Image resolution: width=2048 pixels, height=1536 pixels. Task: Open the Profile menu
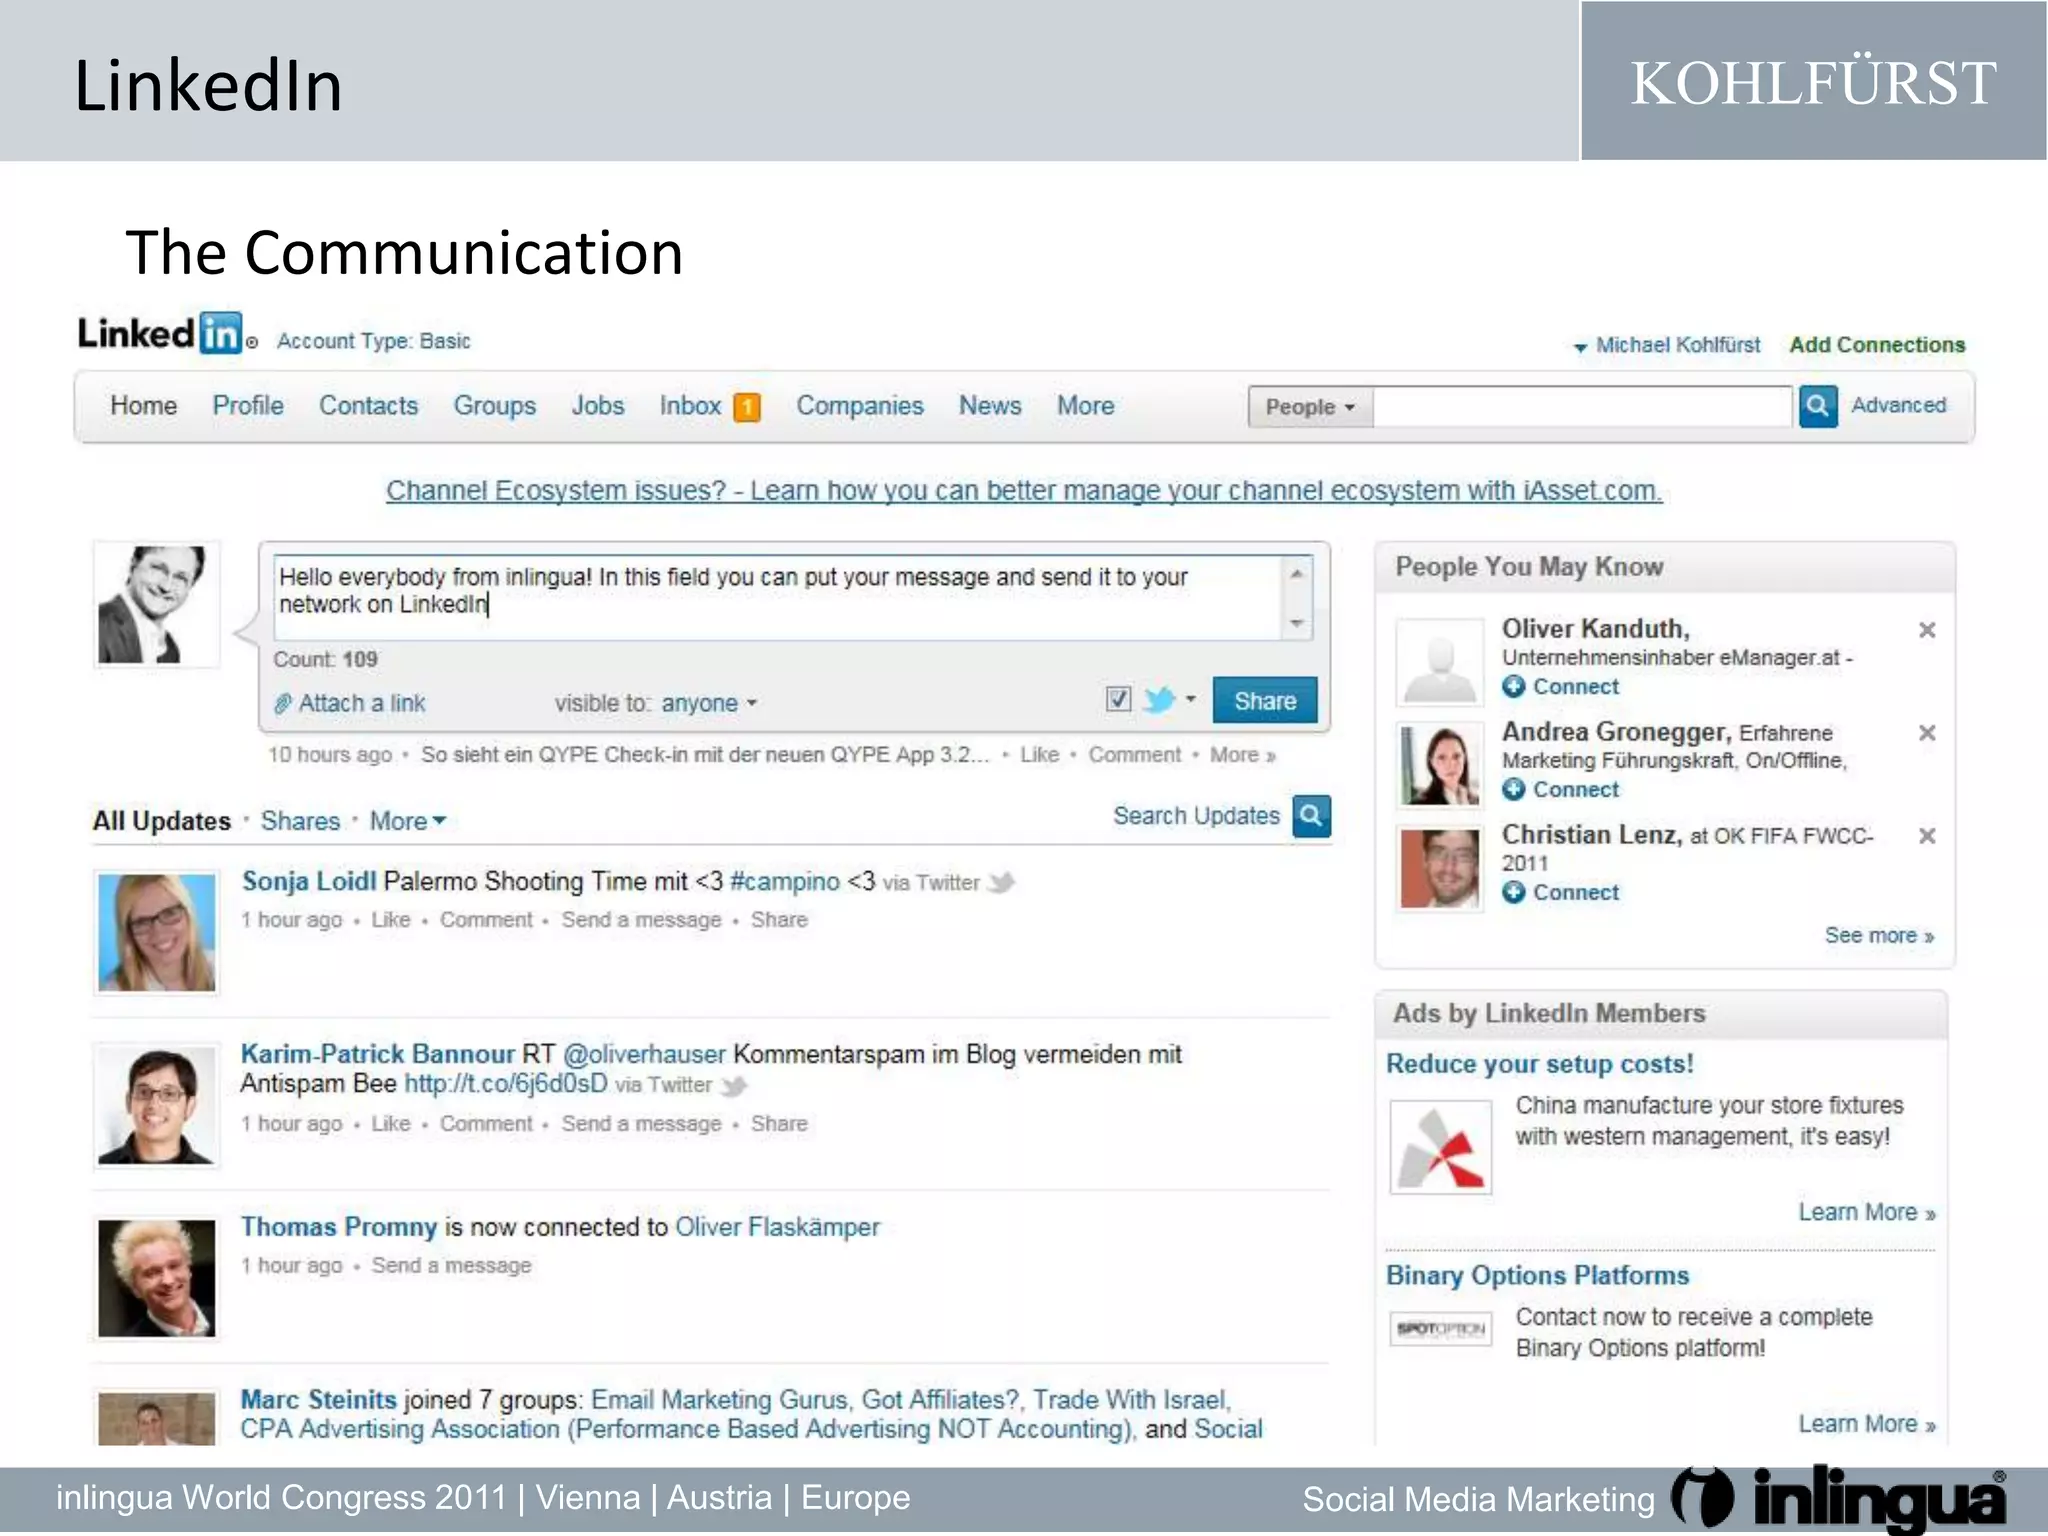tap(248, 406)
